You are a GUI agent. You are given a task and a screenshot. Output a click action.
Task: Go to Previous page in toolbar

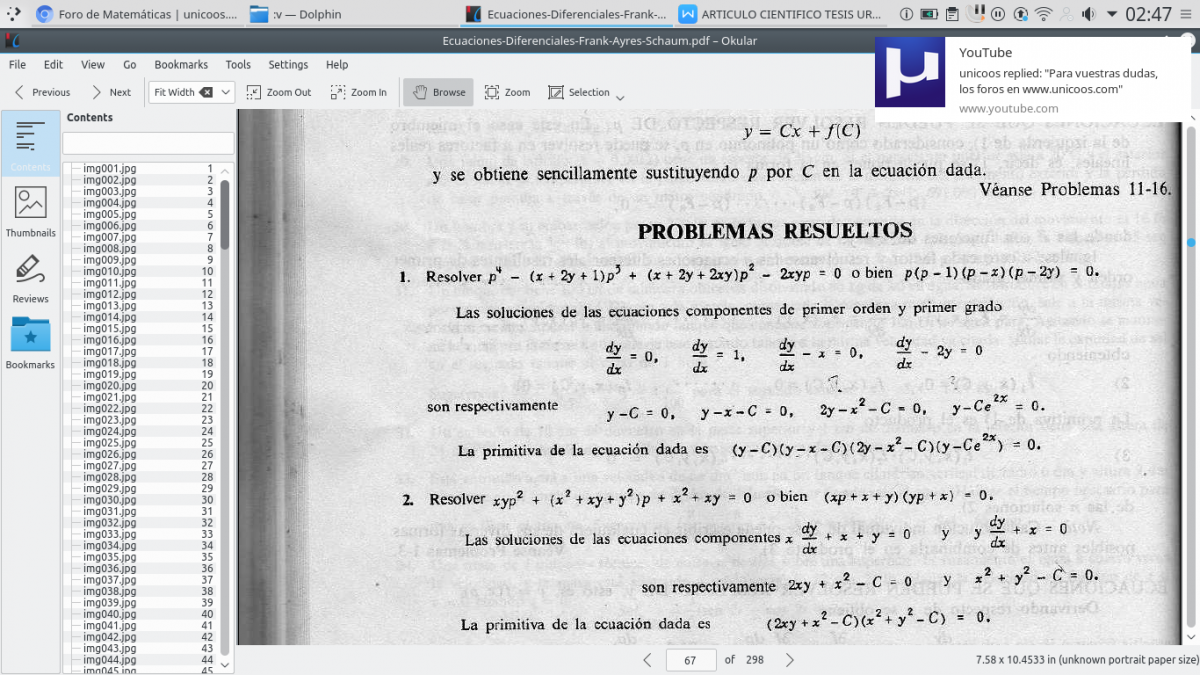(42, 92)
